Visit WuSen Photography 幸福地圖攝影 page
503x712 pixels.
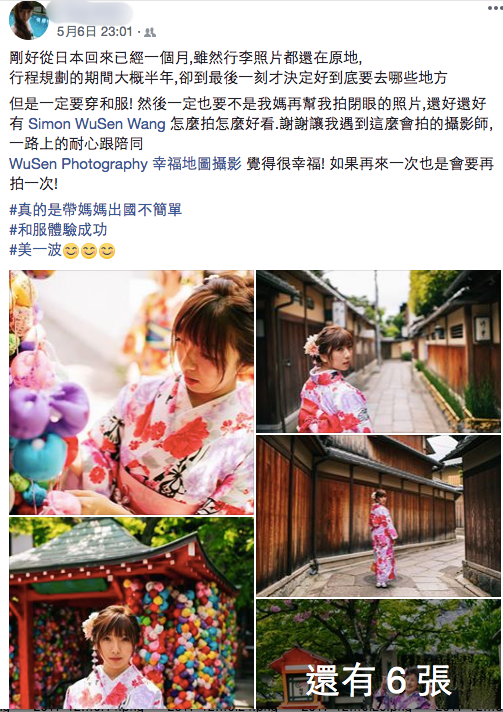[x=125, y=163]
